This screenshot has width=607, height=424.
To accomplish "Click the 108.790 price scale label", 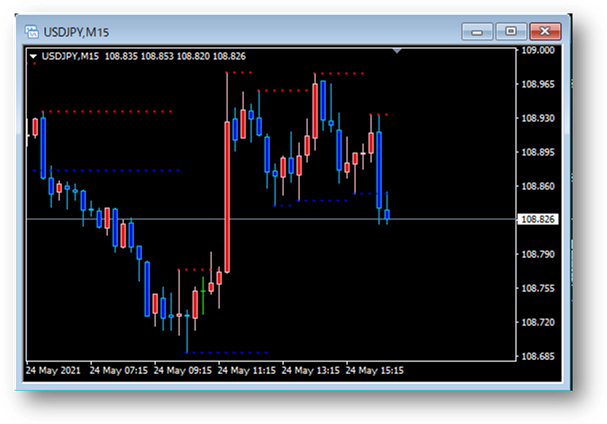I will 538,254.
